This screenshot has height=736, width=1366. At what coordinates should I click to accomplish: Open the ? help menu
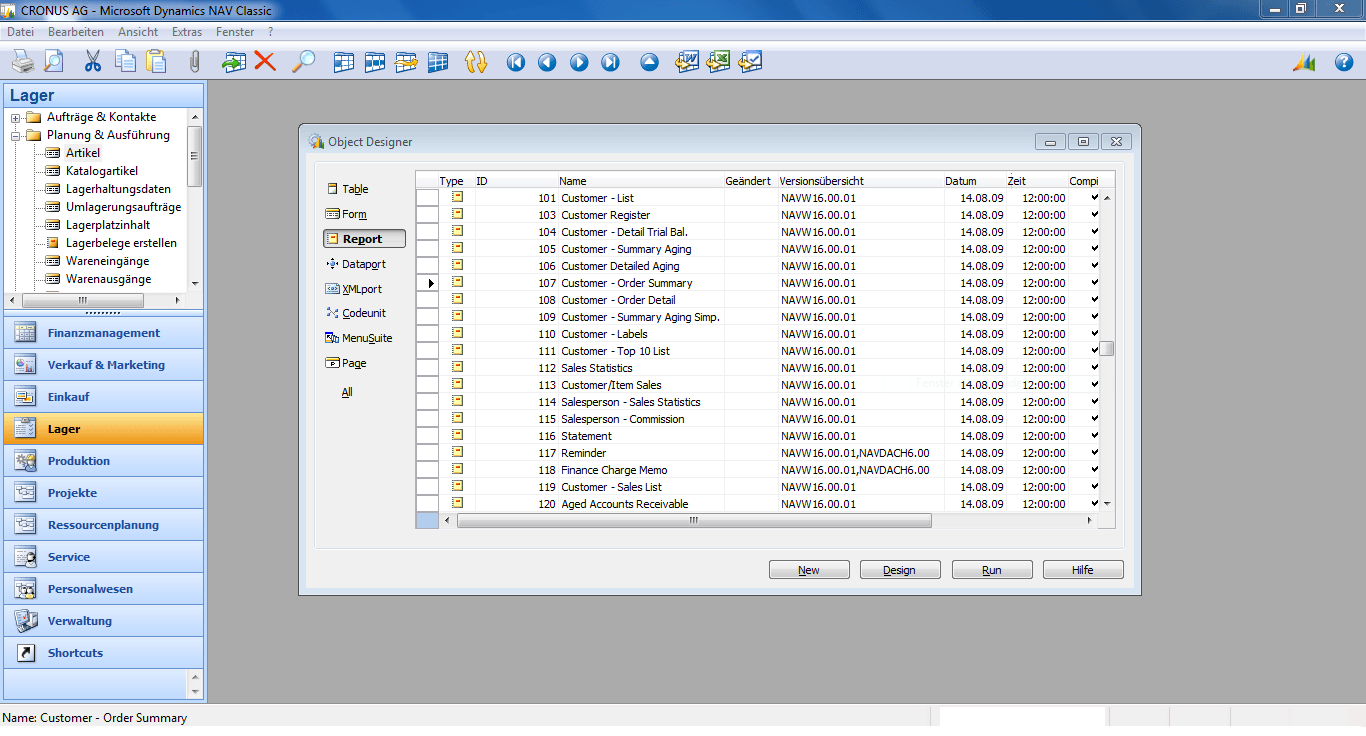[x=270, y=32]
